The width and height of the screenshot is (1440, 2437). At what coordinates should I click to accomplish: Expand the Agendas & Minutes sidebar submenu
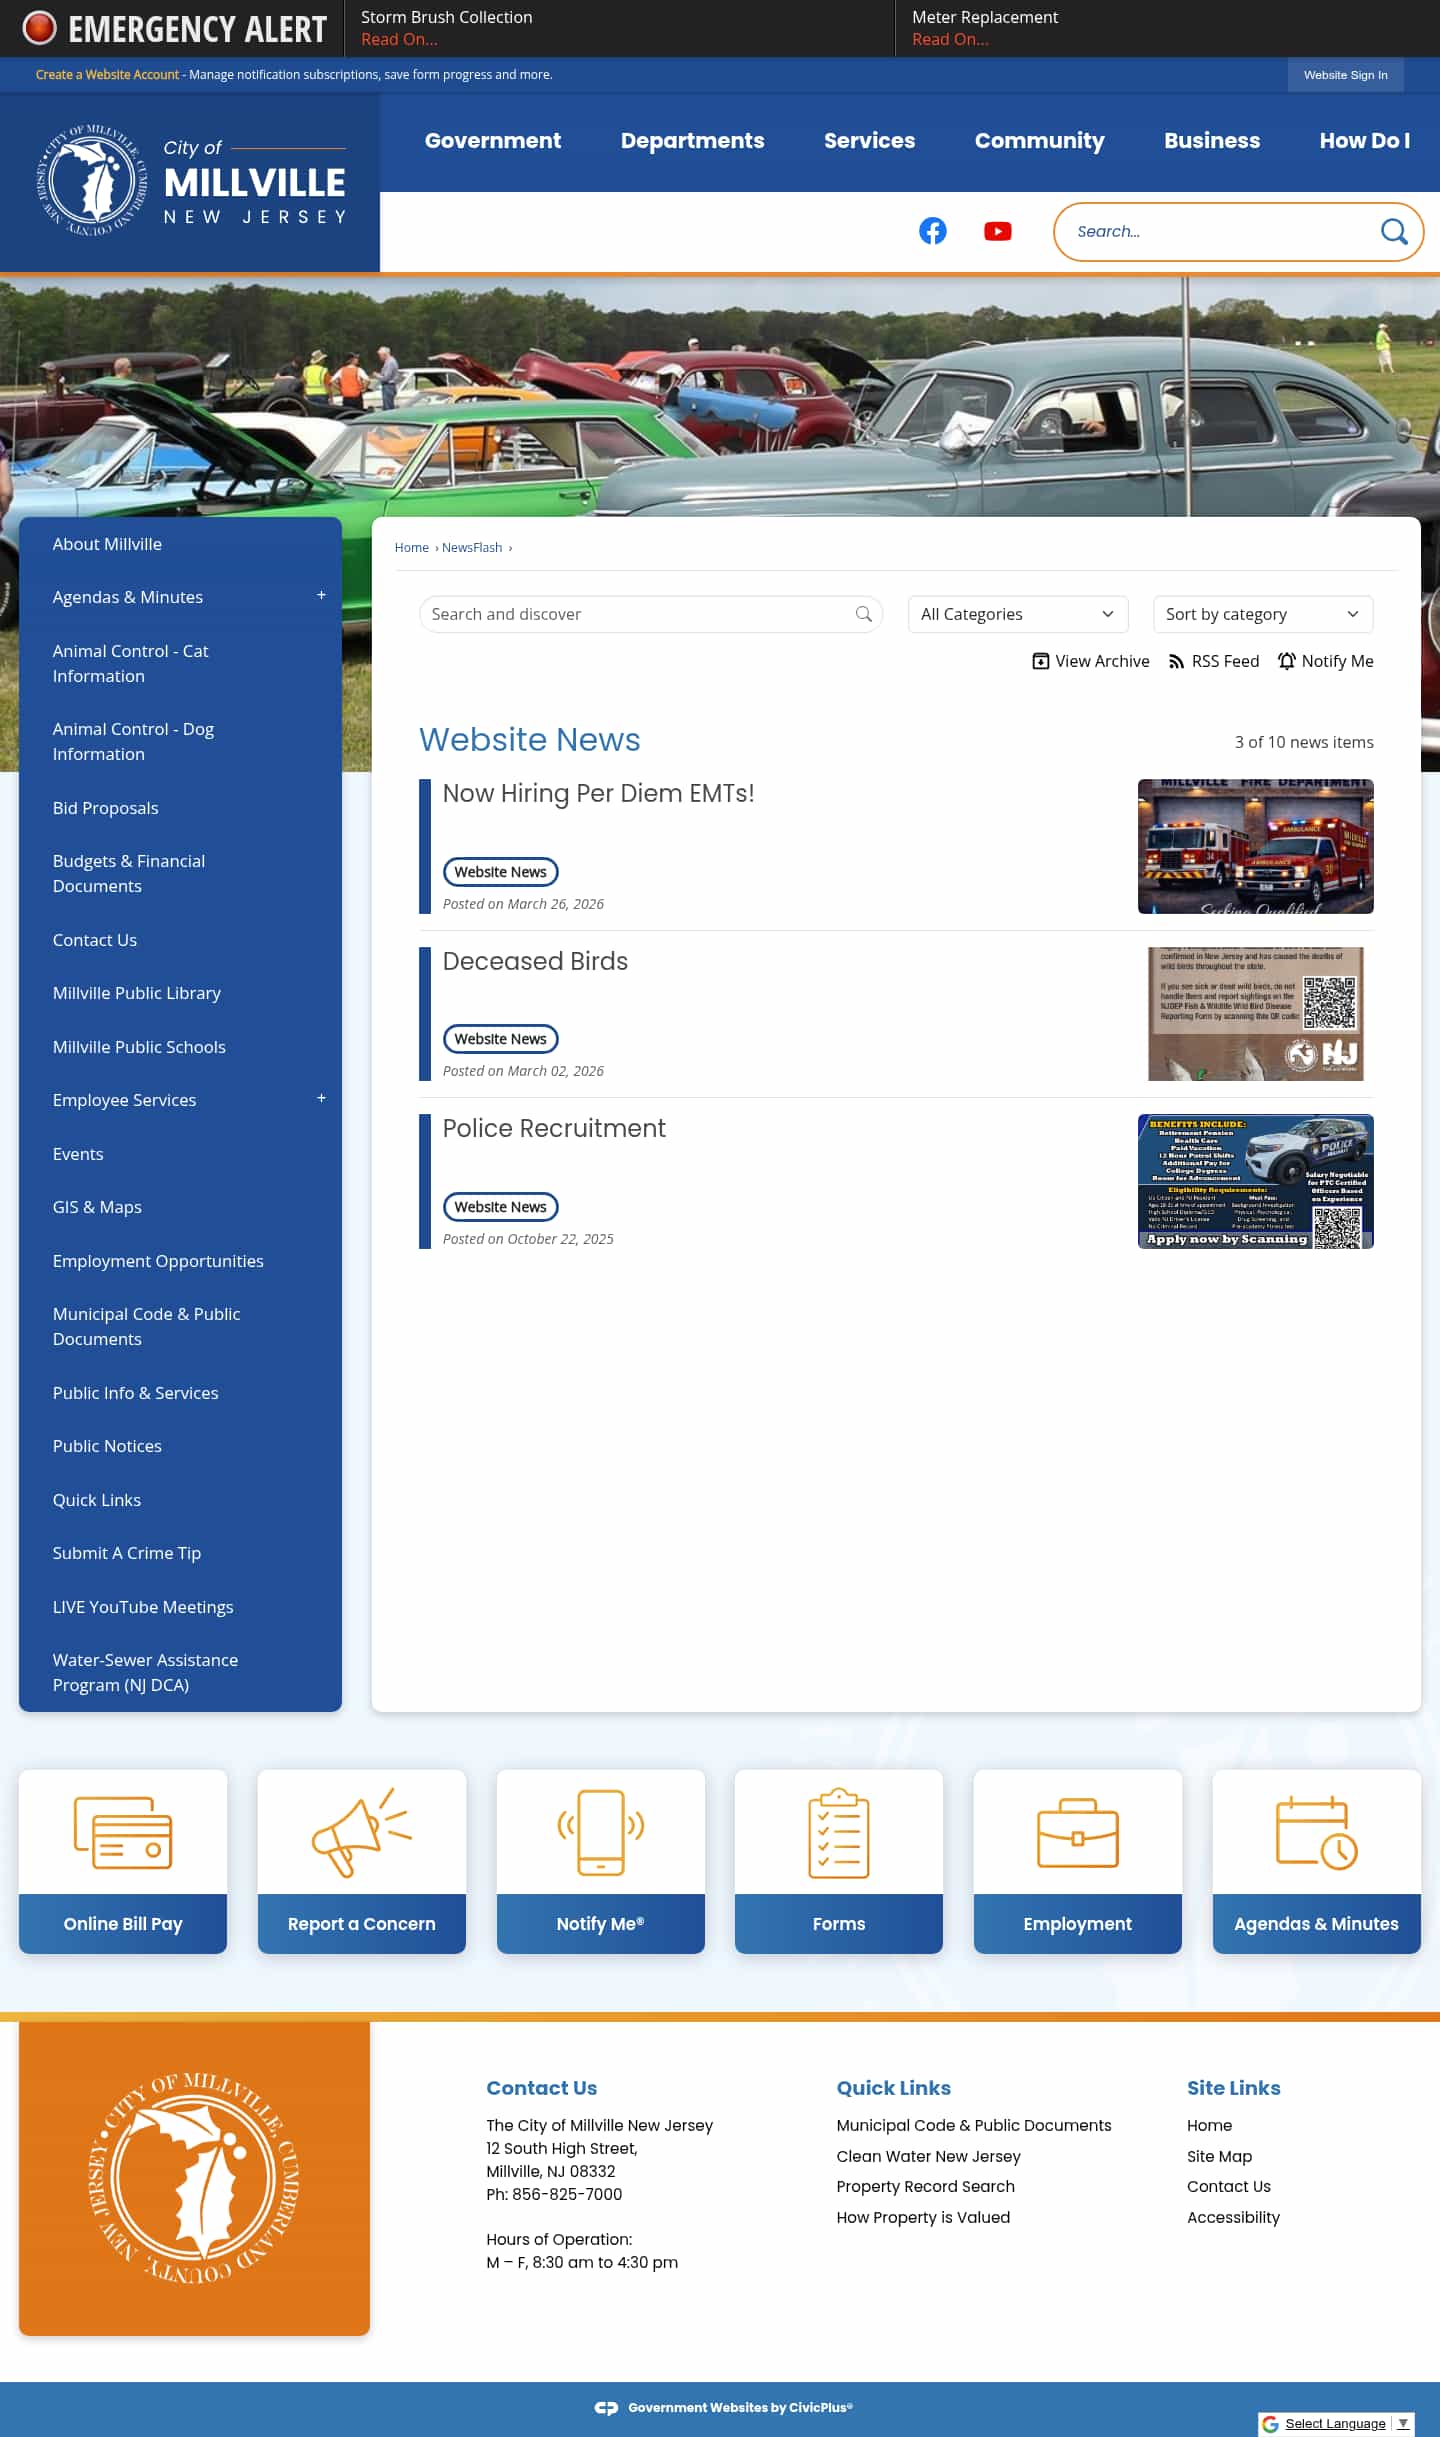321,595
